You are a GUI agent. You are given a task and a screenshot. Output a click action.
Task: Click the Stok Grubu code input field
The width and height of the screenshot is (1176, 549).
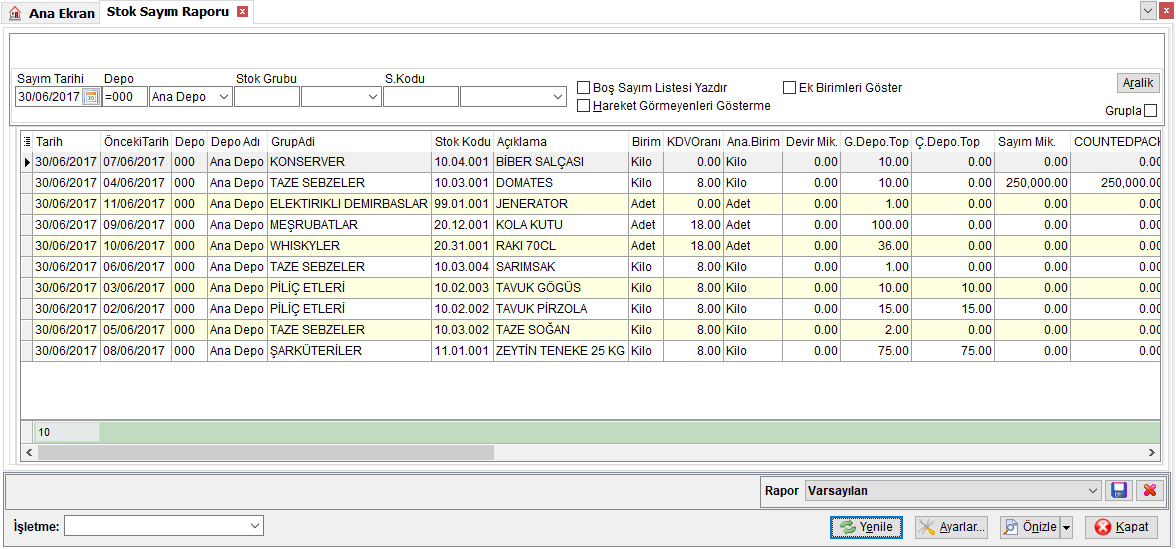267,97
